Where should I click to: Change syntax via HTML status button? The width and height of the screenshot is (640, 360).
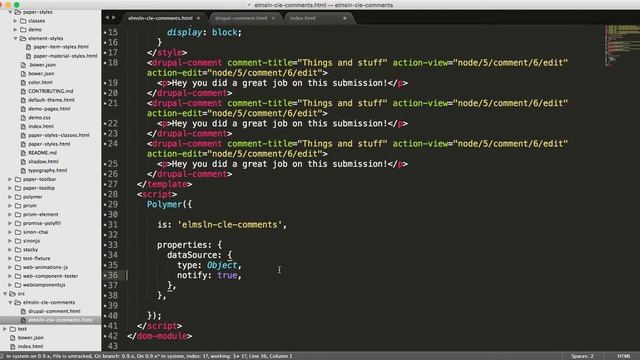tap(624, 356)
